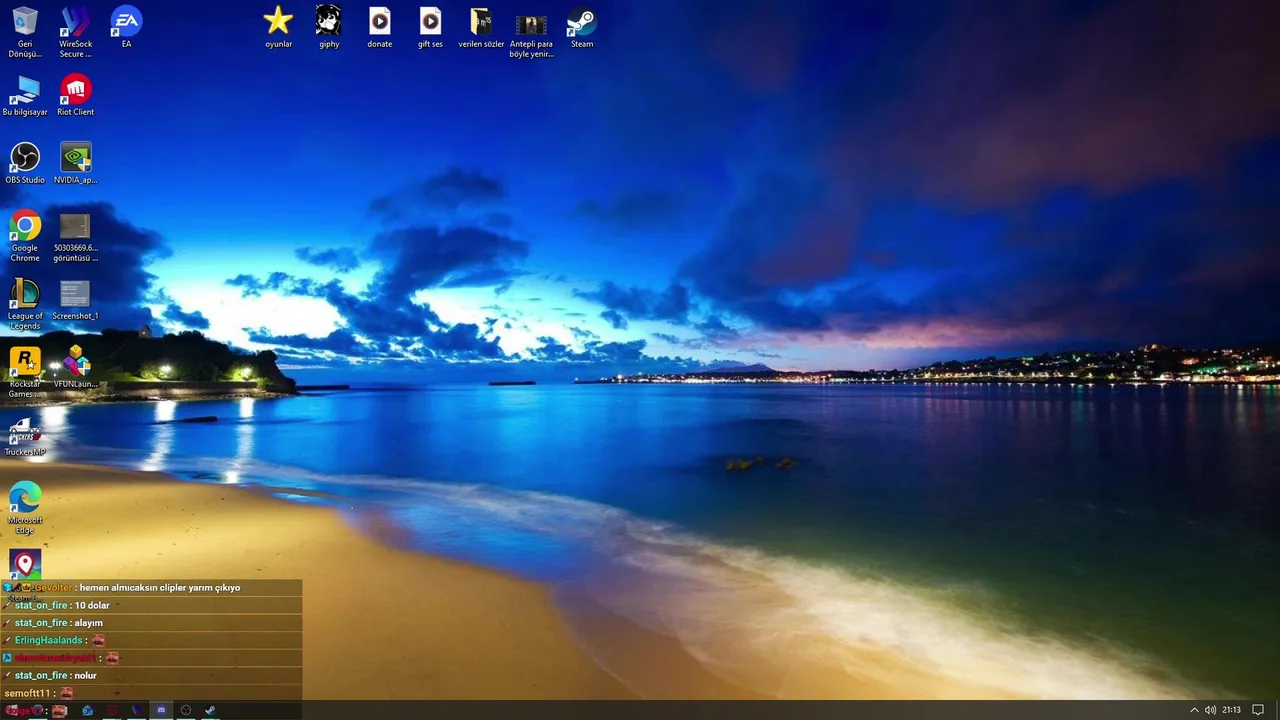
Task: Expand the hidden system tray icons arrow
Action: coord(1194,710)
